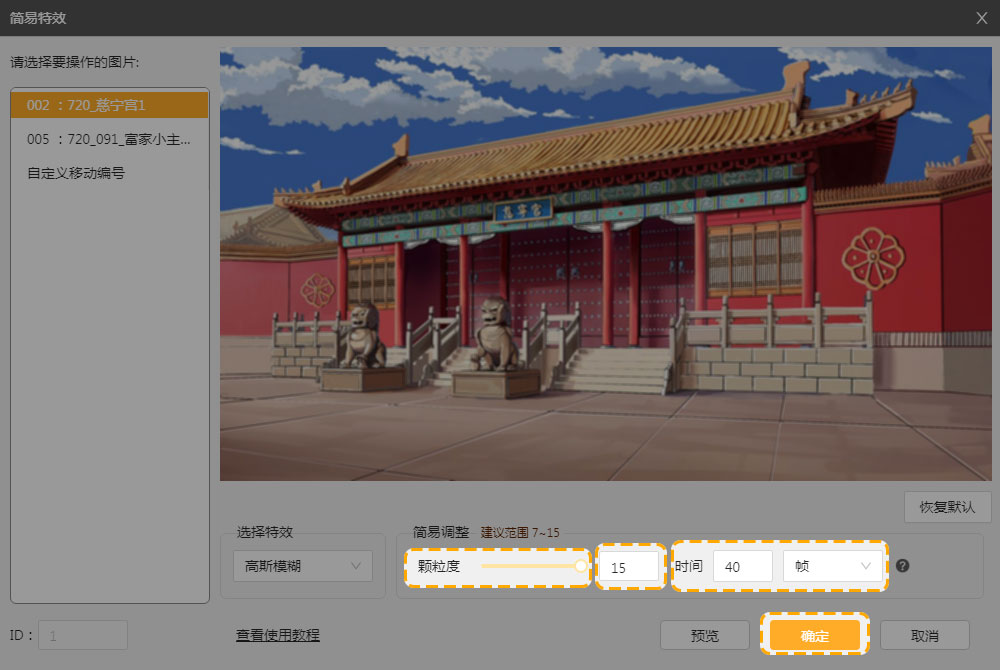Open the 查看使用教程 tutorial link
Image resolution: width=1000 pixels, height=670 pixels.
278,635
